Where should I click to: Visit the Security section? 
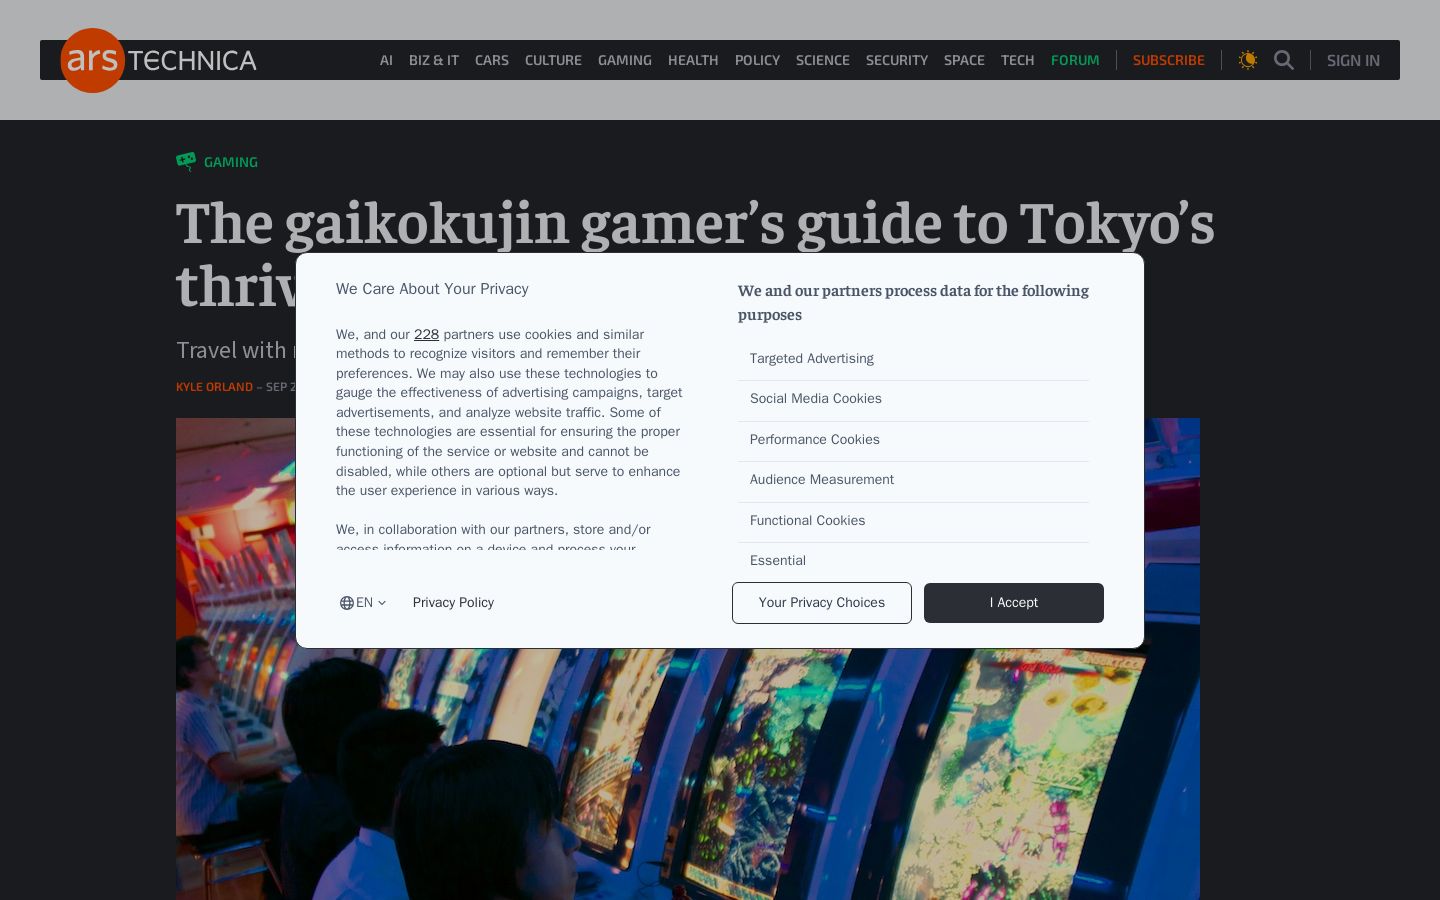897,60
